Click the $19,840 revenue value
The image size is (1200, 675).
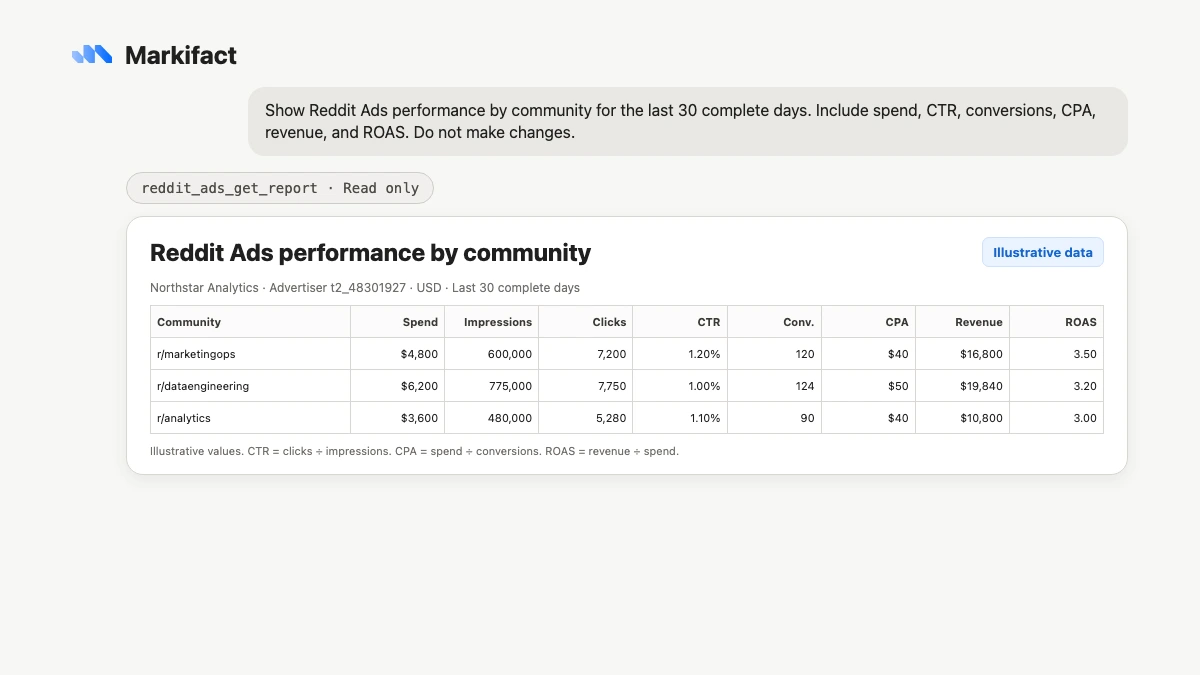(981, 386)
